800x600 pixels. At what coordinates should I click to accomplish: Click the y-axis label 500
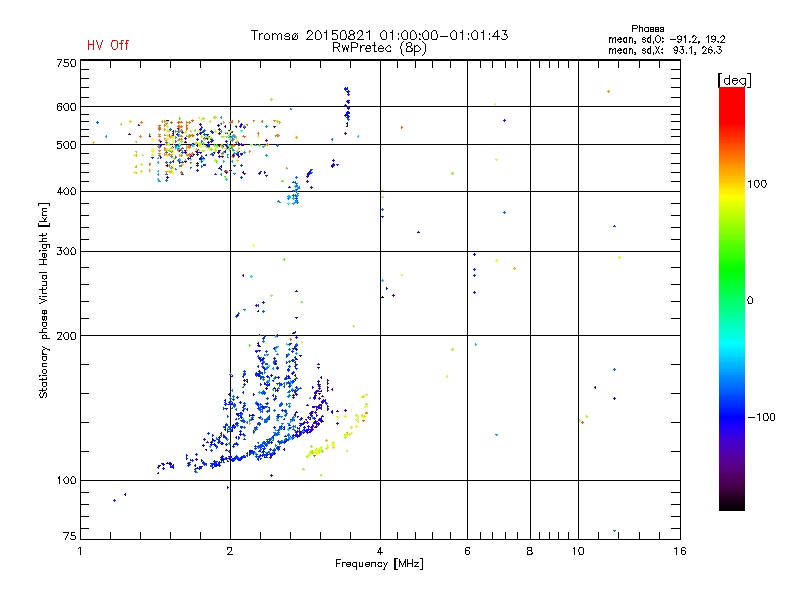point(66,145)
